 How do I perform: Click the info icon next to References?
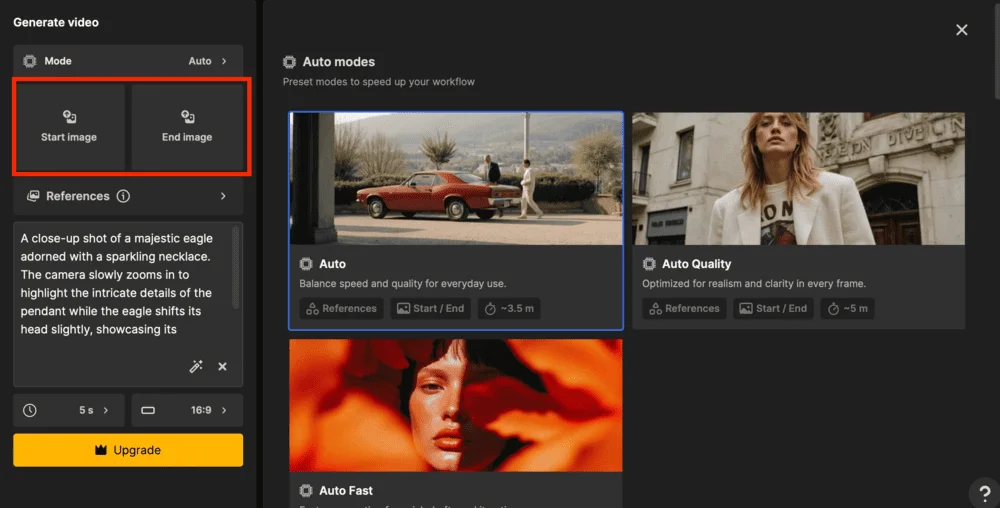(x=123, y=196)
